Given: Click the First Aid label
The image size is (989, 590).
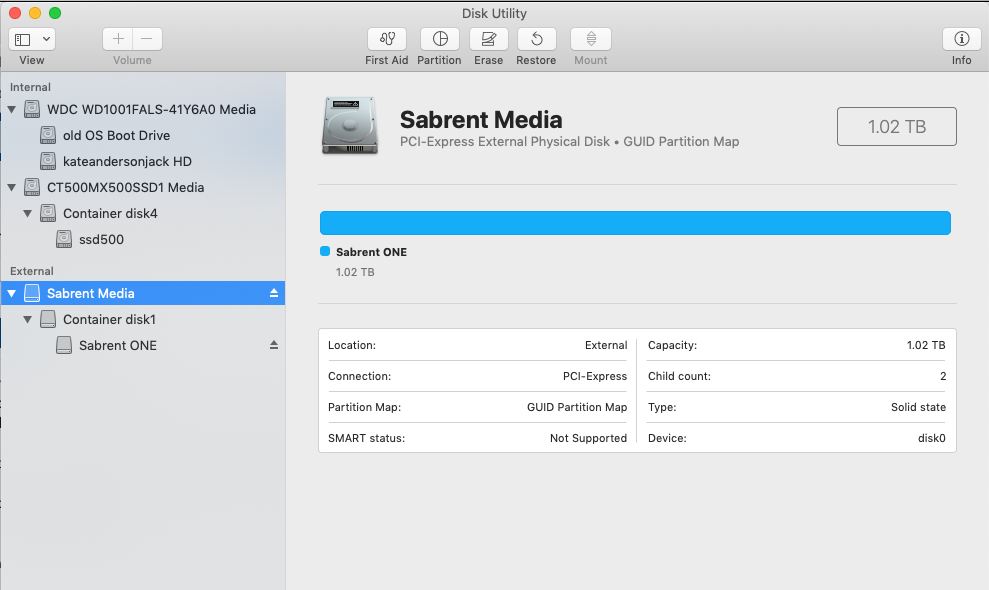Looking at the screenshot, I should [387, 60].
